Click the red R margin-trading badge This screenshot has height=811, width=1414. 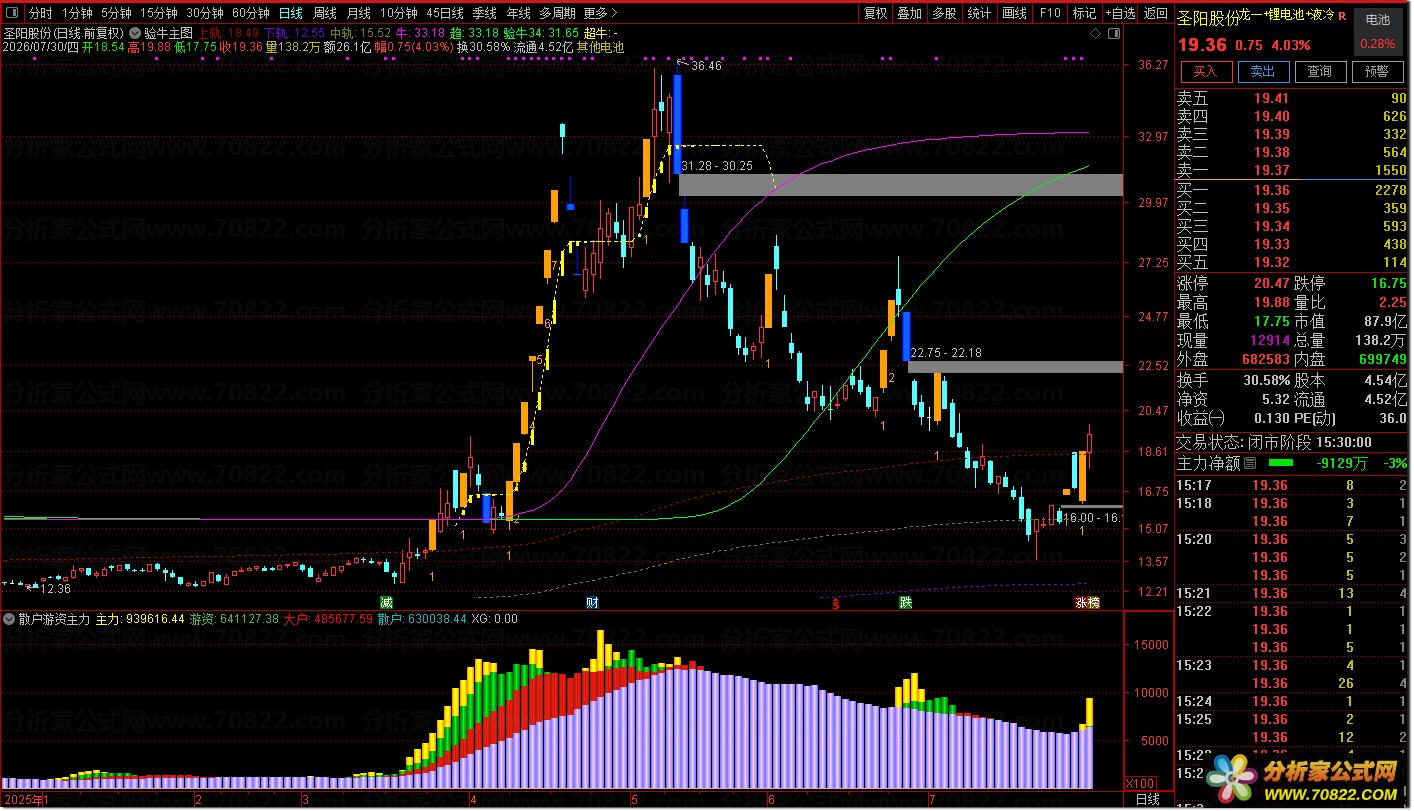[x=1341, y=18]
